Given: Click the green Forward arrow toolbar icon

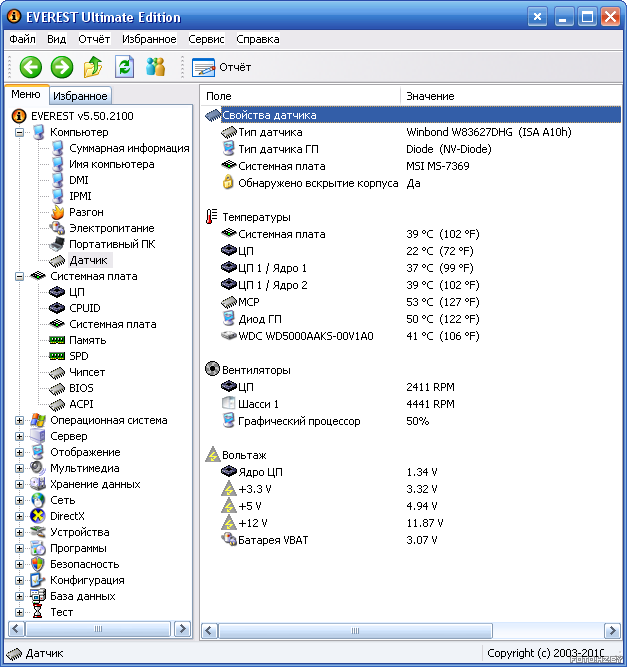Looking at the screenshot, I should (x=62, y=67).
